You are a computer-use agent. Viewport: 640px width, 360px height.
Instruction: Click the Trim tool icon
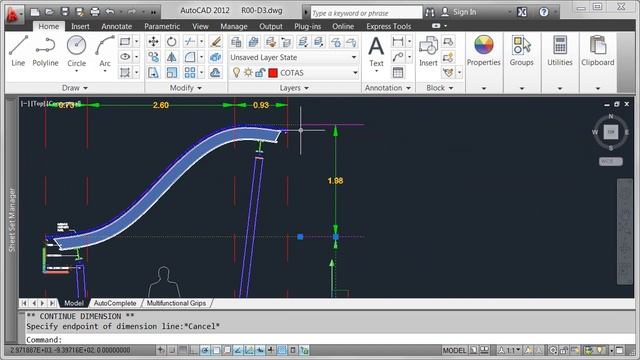pyautogui.click(x=189, y=41)
